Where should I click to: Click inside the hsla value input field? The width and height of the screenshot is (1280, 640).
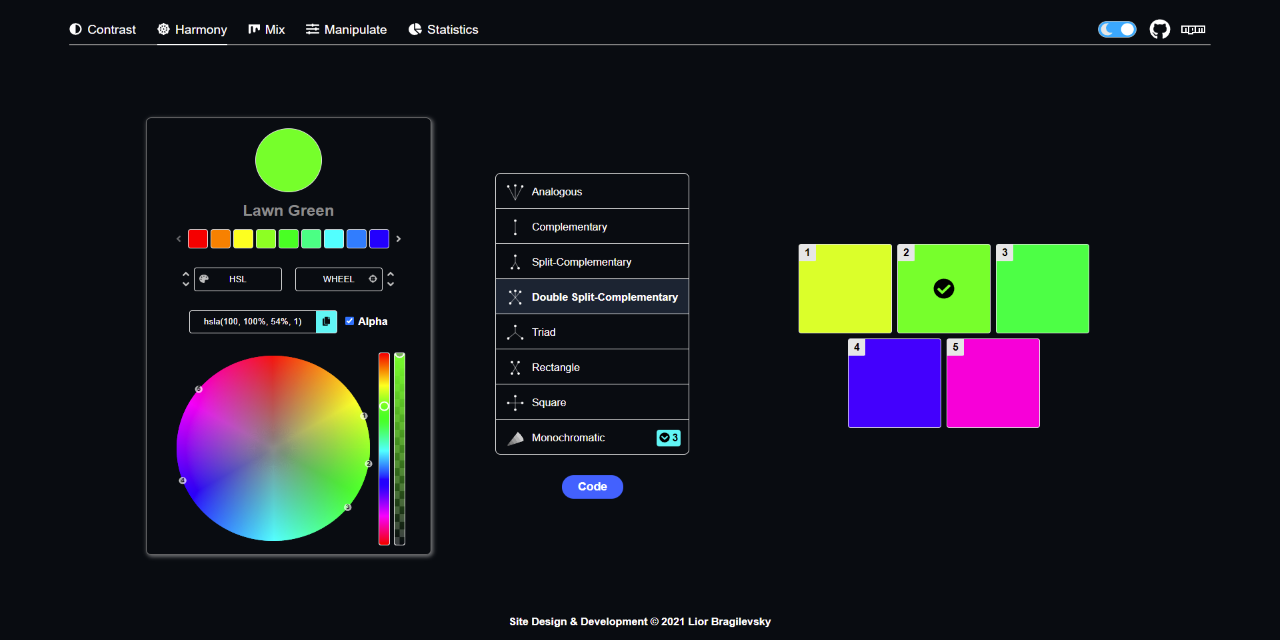click(253, 321)
